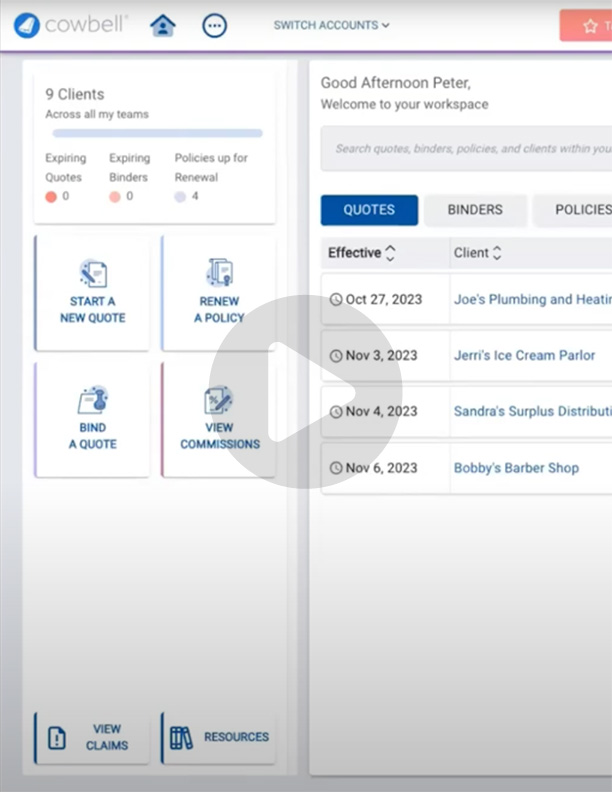The height and width of the screenshot is (792, 612).
Task: Switch to the Quotes tab
Action: pyautogui.click(x=369, y=210)
